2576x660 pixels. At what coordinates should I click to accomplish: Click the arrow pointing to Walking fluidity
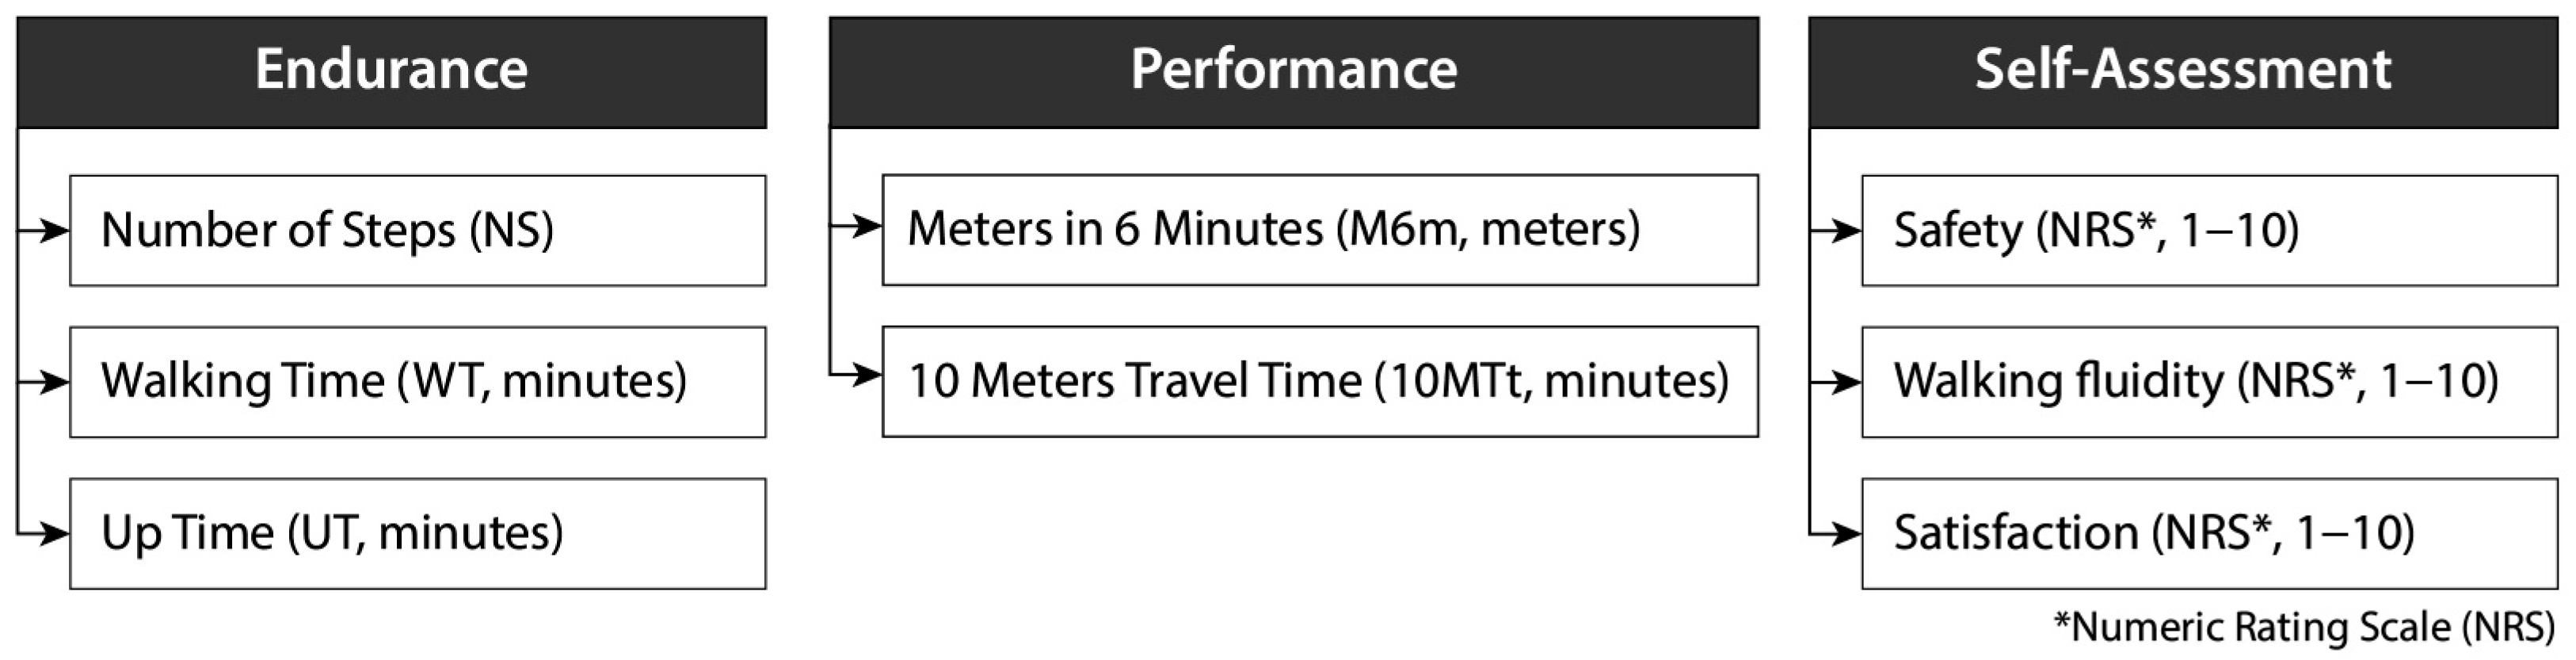coord(1836,382)
